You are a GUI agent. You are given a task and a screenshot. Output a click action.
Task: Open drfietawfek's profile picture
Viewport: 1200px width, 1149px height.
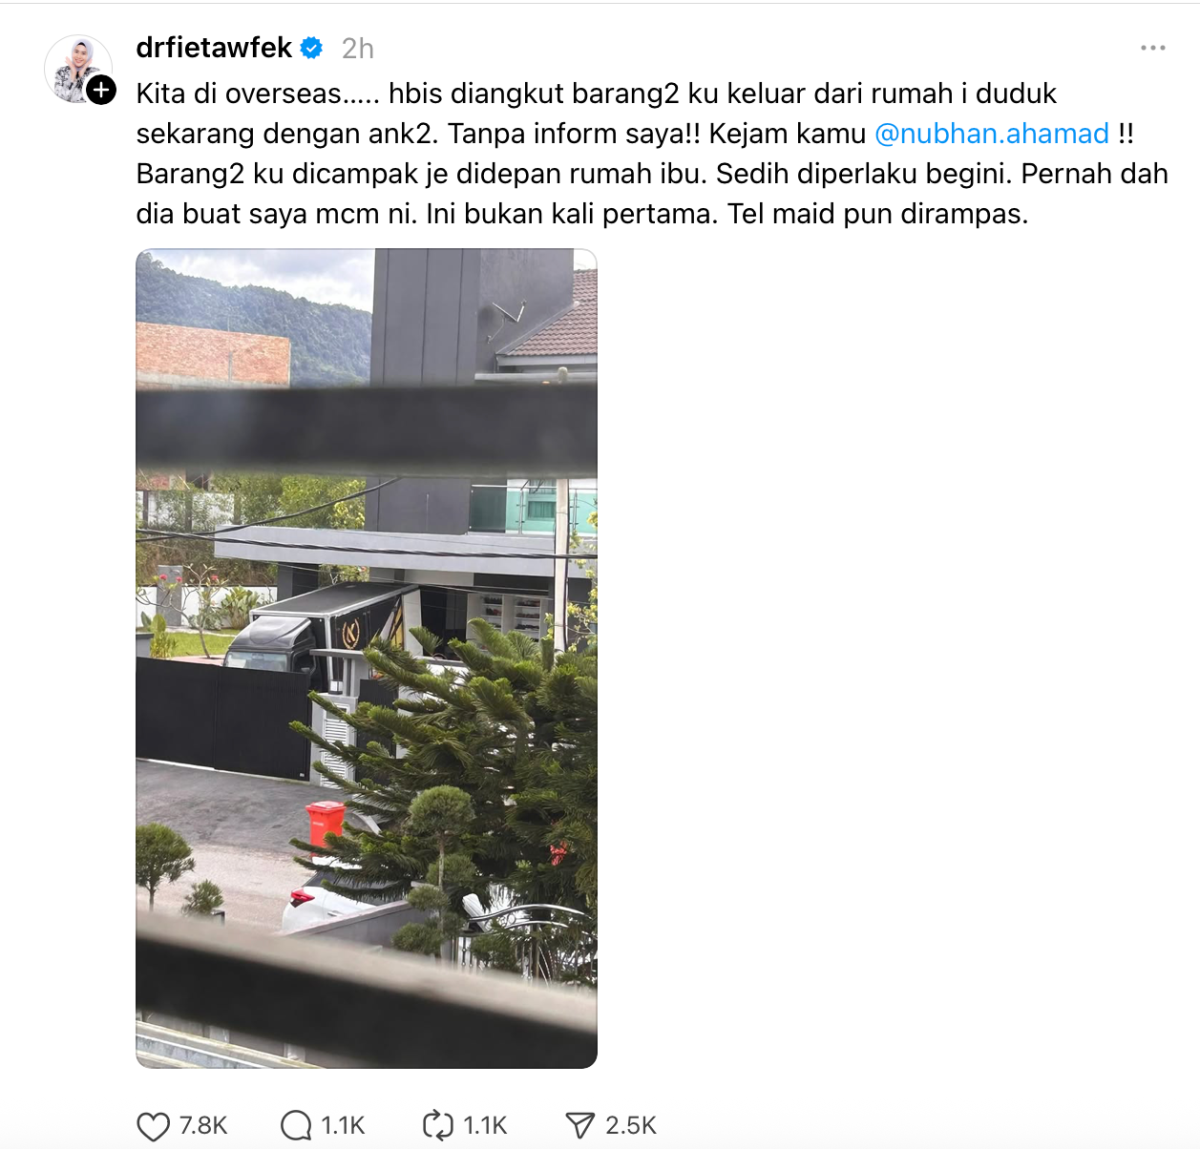tap(75, 68)
